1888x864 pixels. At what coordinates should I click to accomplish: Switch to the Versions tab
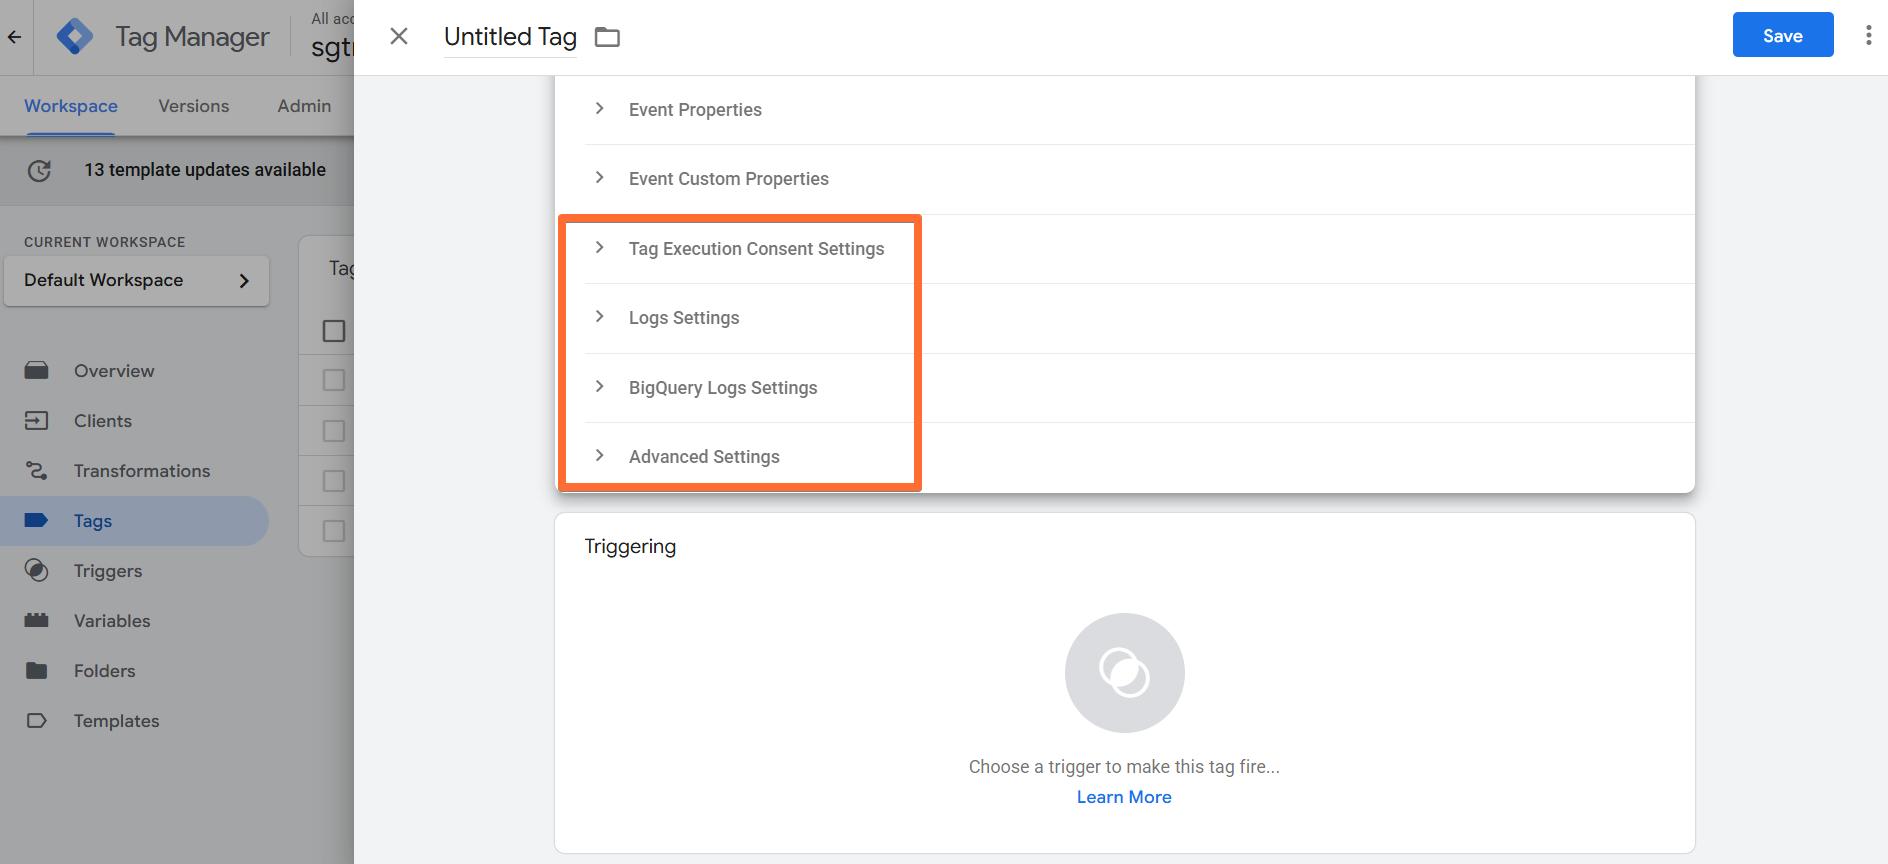pyautogui.click(x=194, y=106)
